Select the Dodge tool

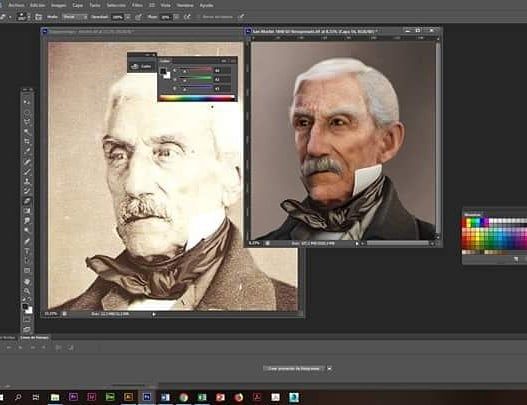pyautogui.click(x=27, y=231)
